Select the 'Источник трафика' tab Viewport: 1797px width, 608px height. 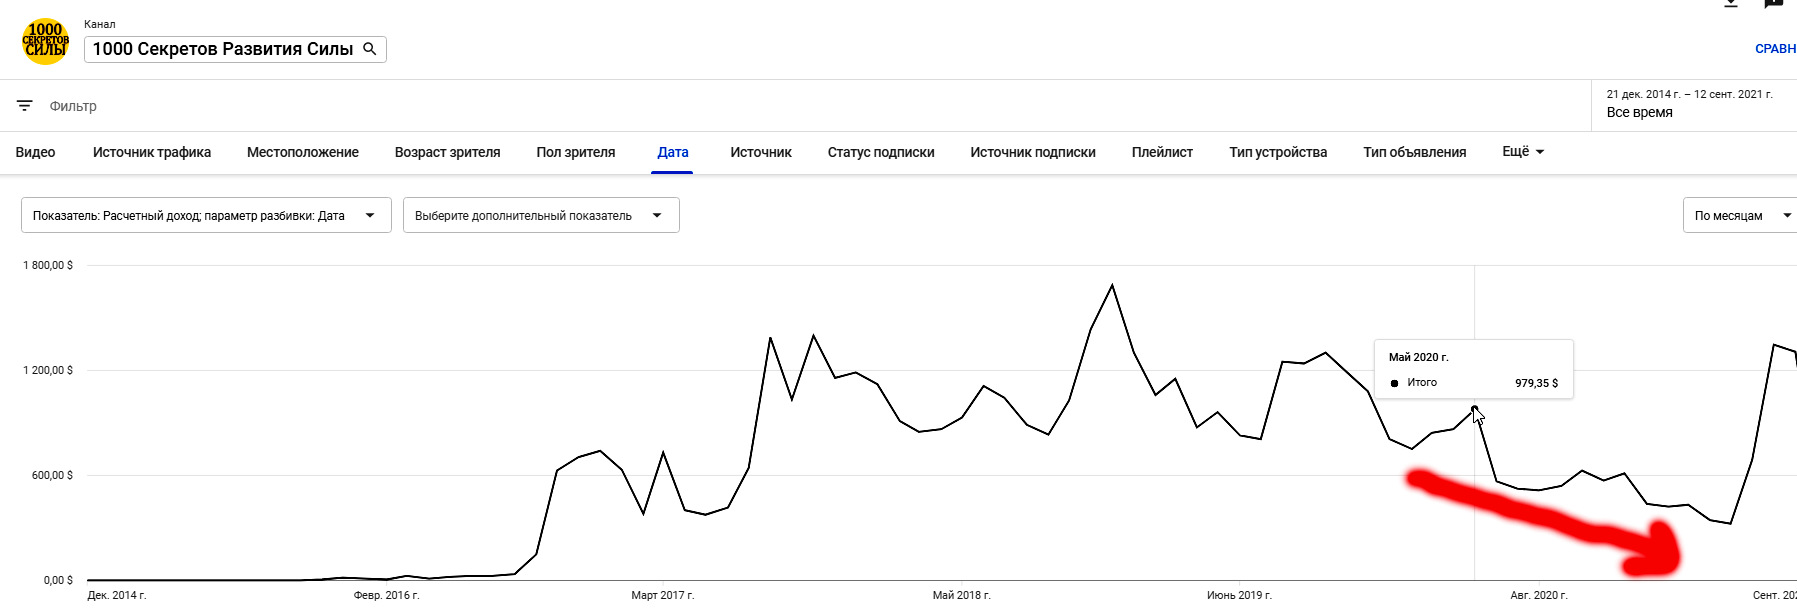[152, 152]
